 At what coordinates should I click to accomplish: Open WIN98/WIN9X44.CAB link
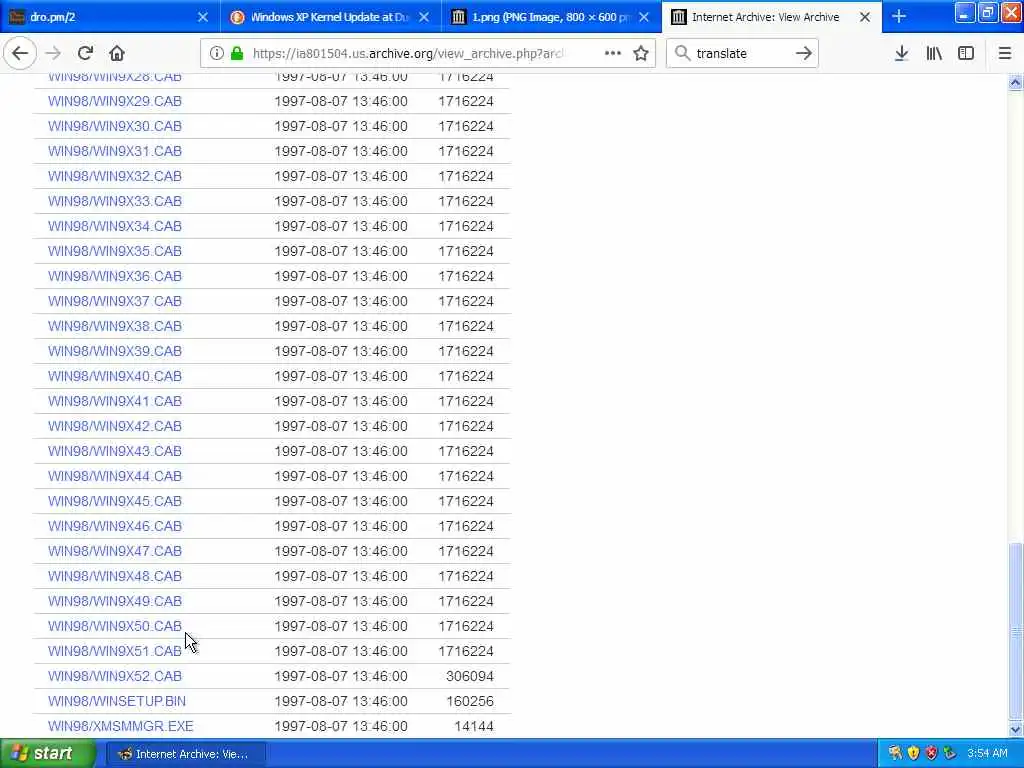click(x=114, y=476)
